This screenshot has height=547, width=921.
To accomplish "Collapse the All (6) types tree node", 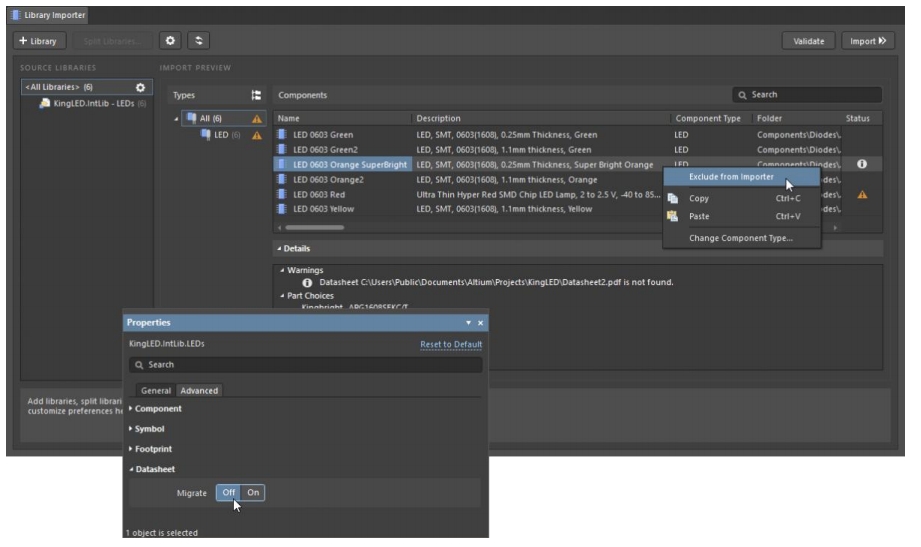I will pos(176,119).
